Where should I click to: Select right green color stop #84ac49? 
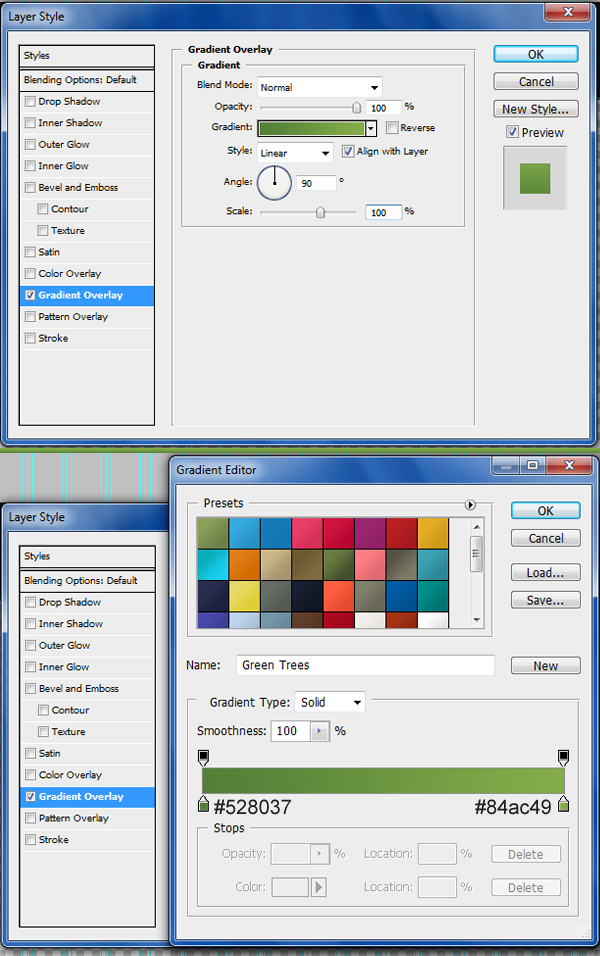pos(564,805)
